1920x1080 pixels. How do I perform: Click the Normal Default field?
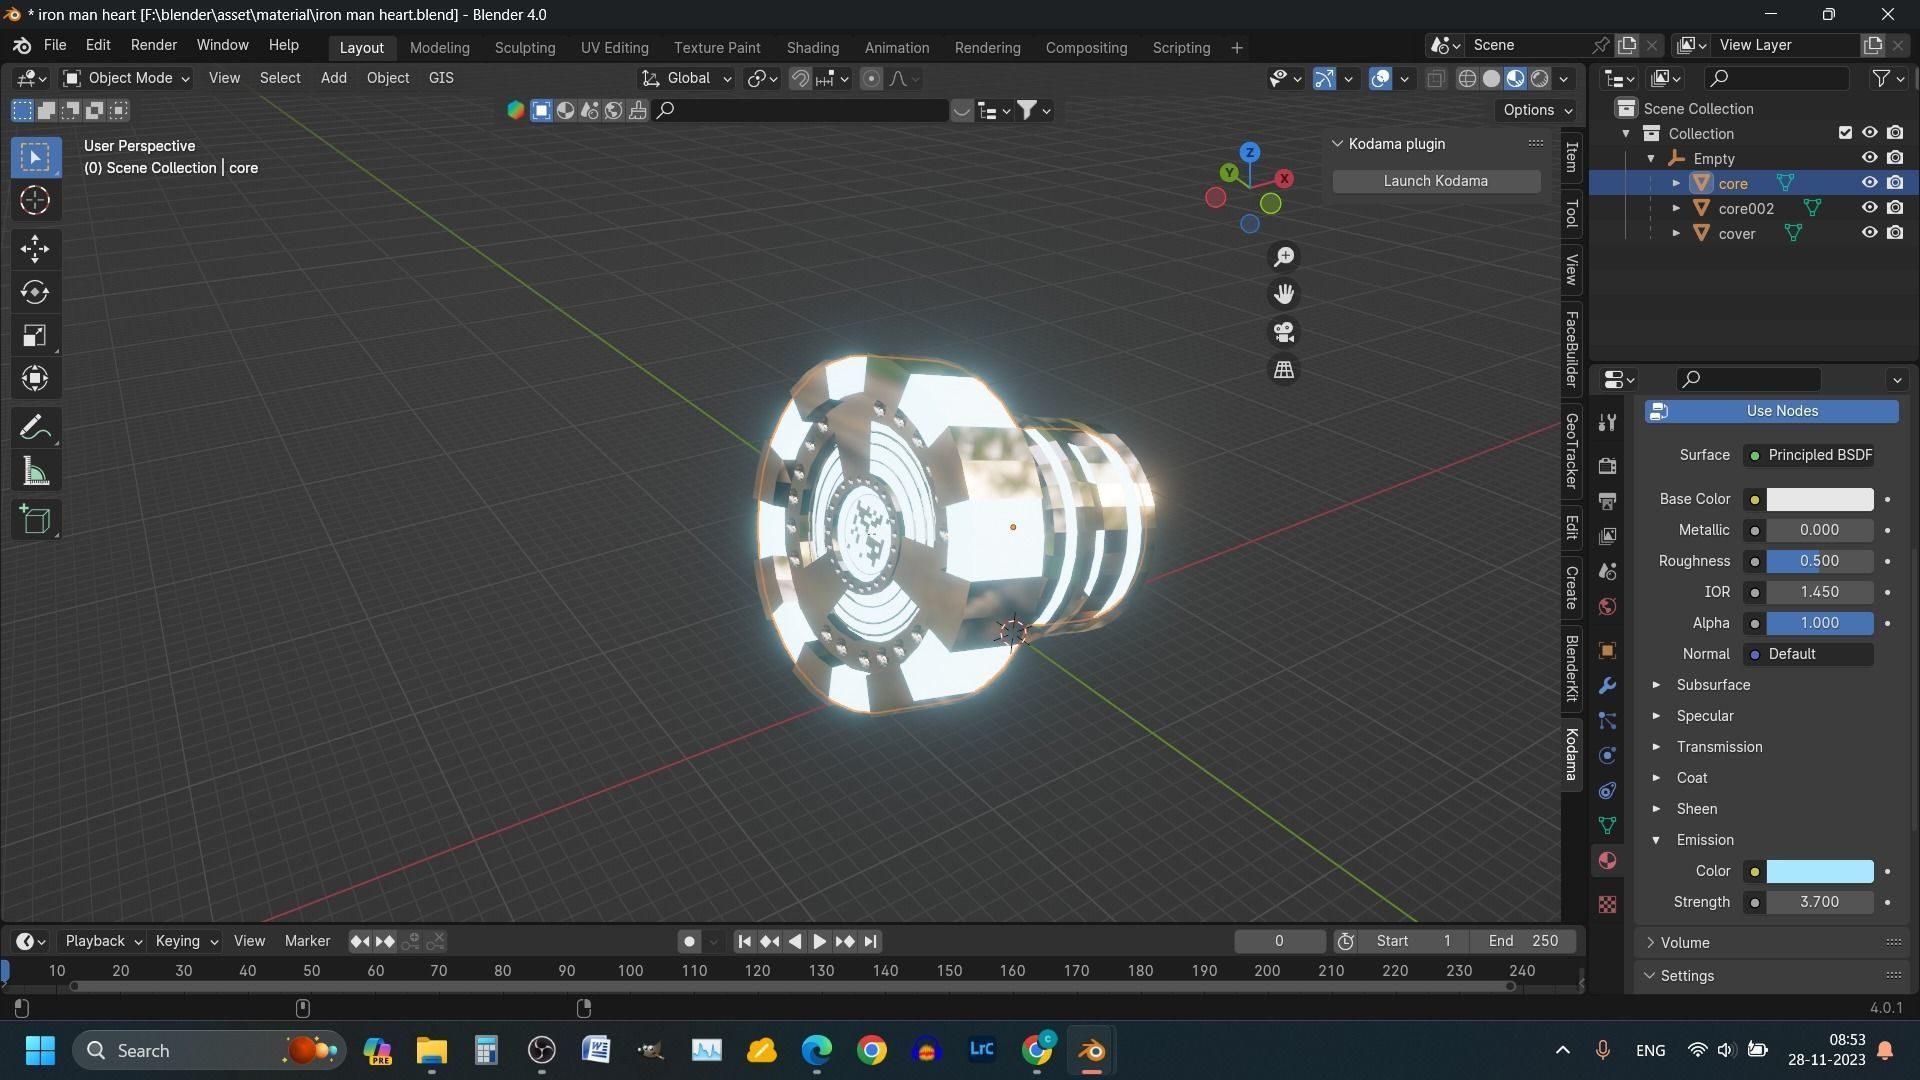point(1808,654)
